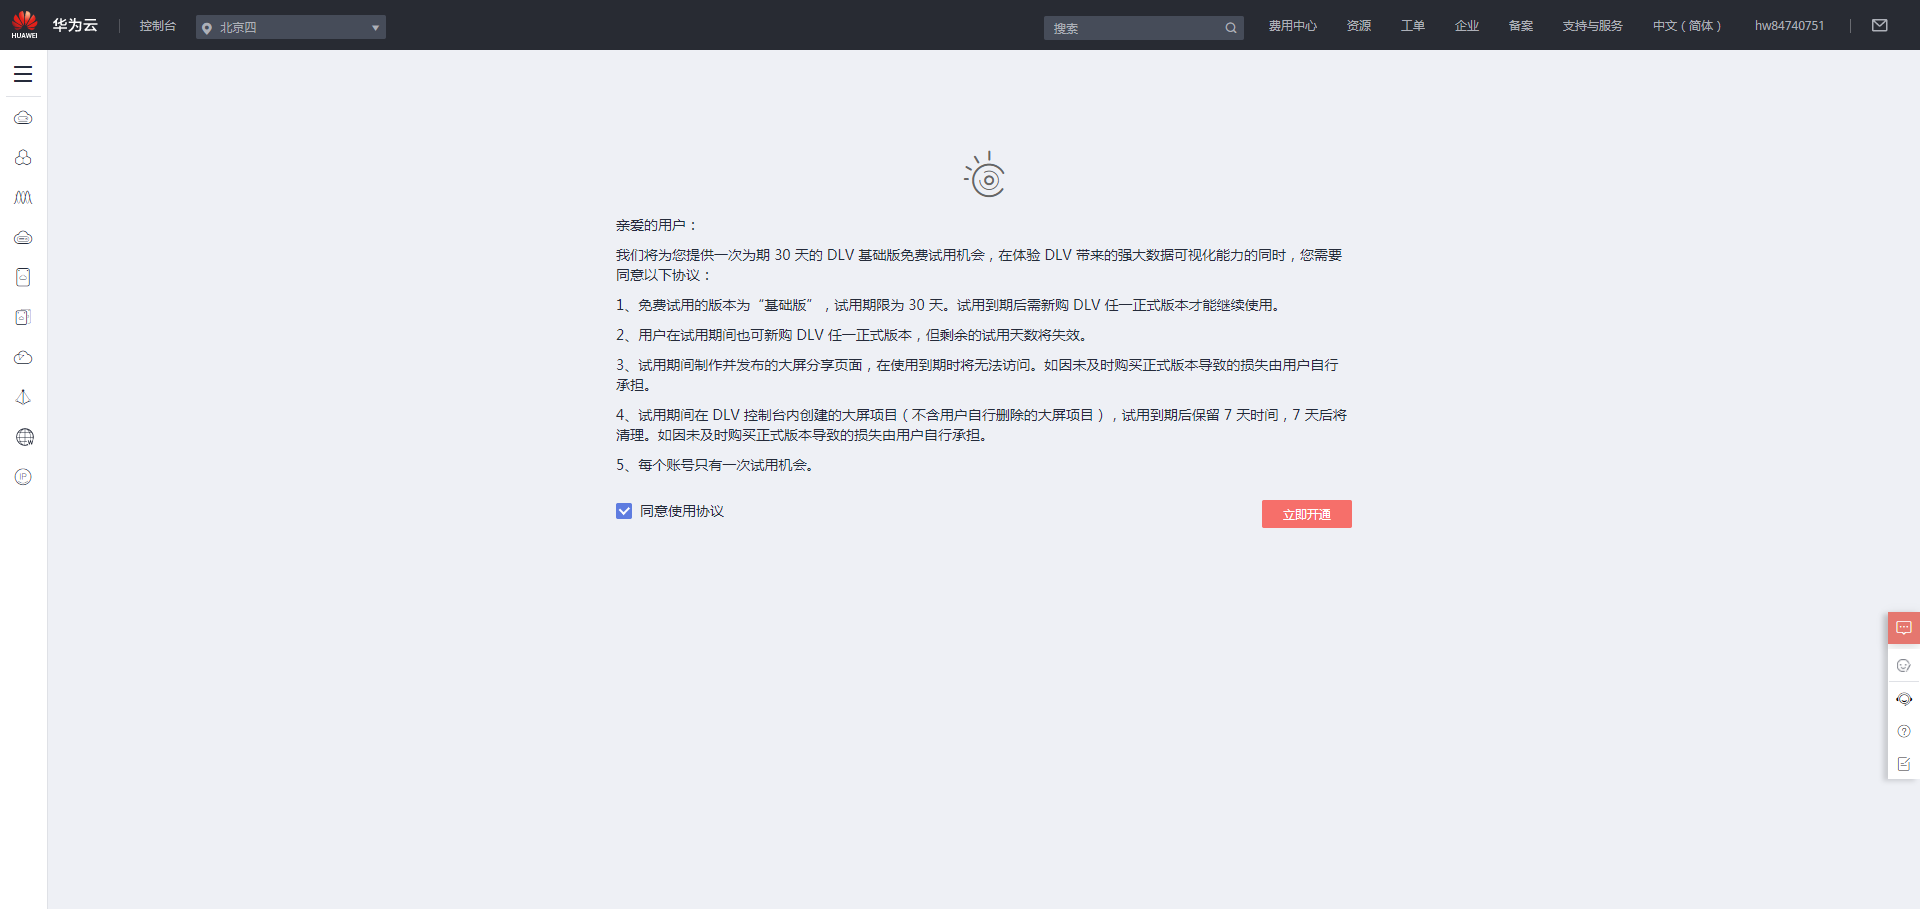Viewport: 1920px width, 909px height.
Task: Open the red chat bubble floating icon
Action: point(1904,628)
